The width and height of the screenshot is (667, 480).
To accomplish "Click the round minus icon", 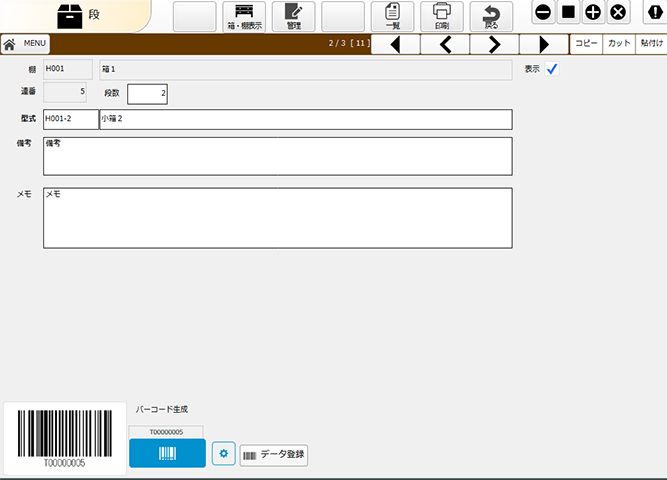I will [543, 13].
